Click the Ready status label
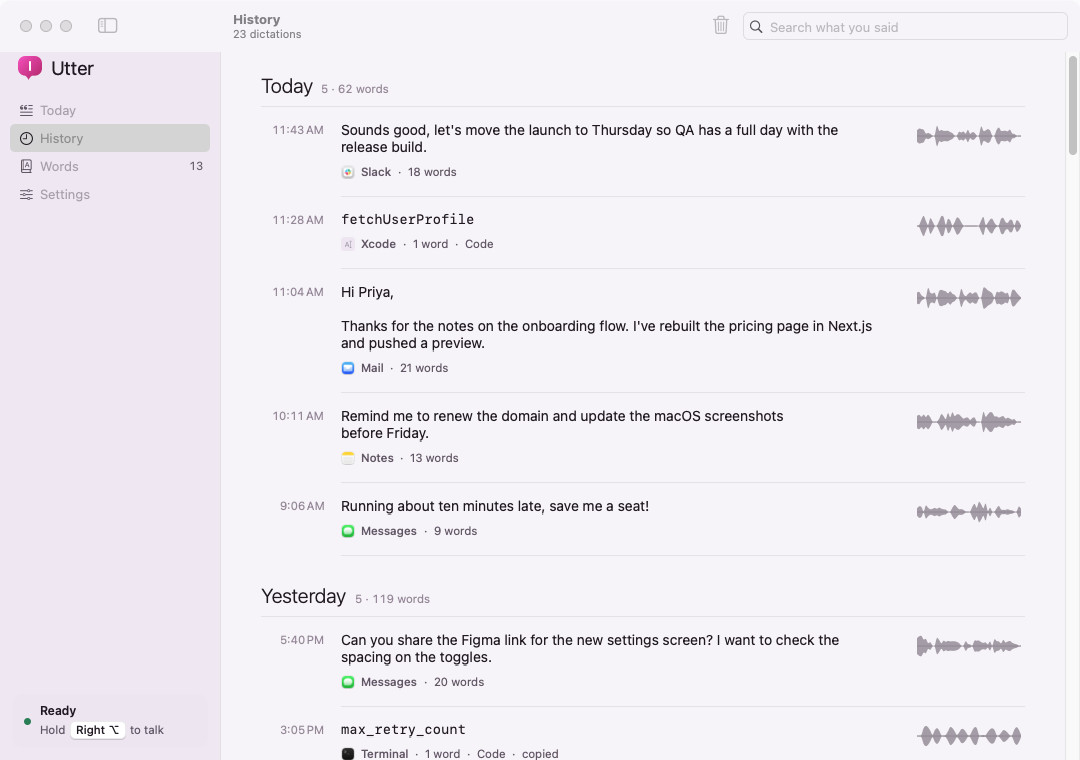1080x760 pixels. point(58,710)
